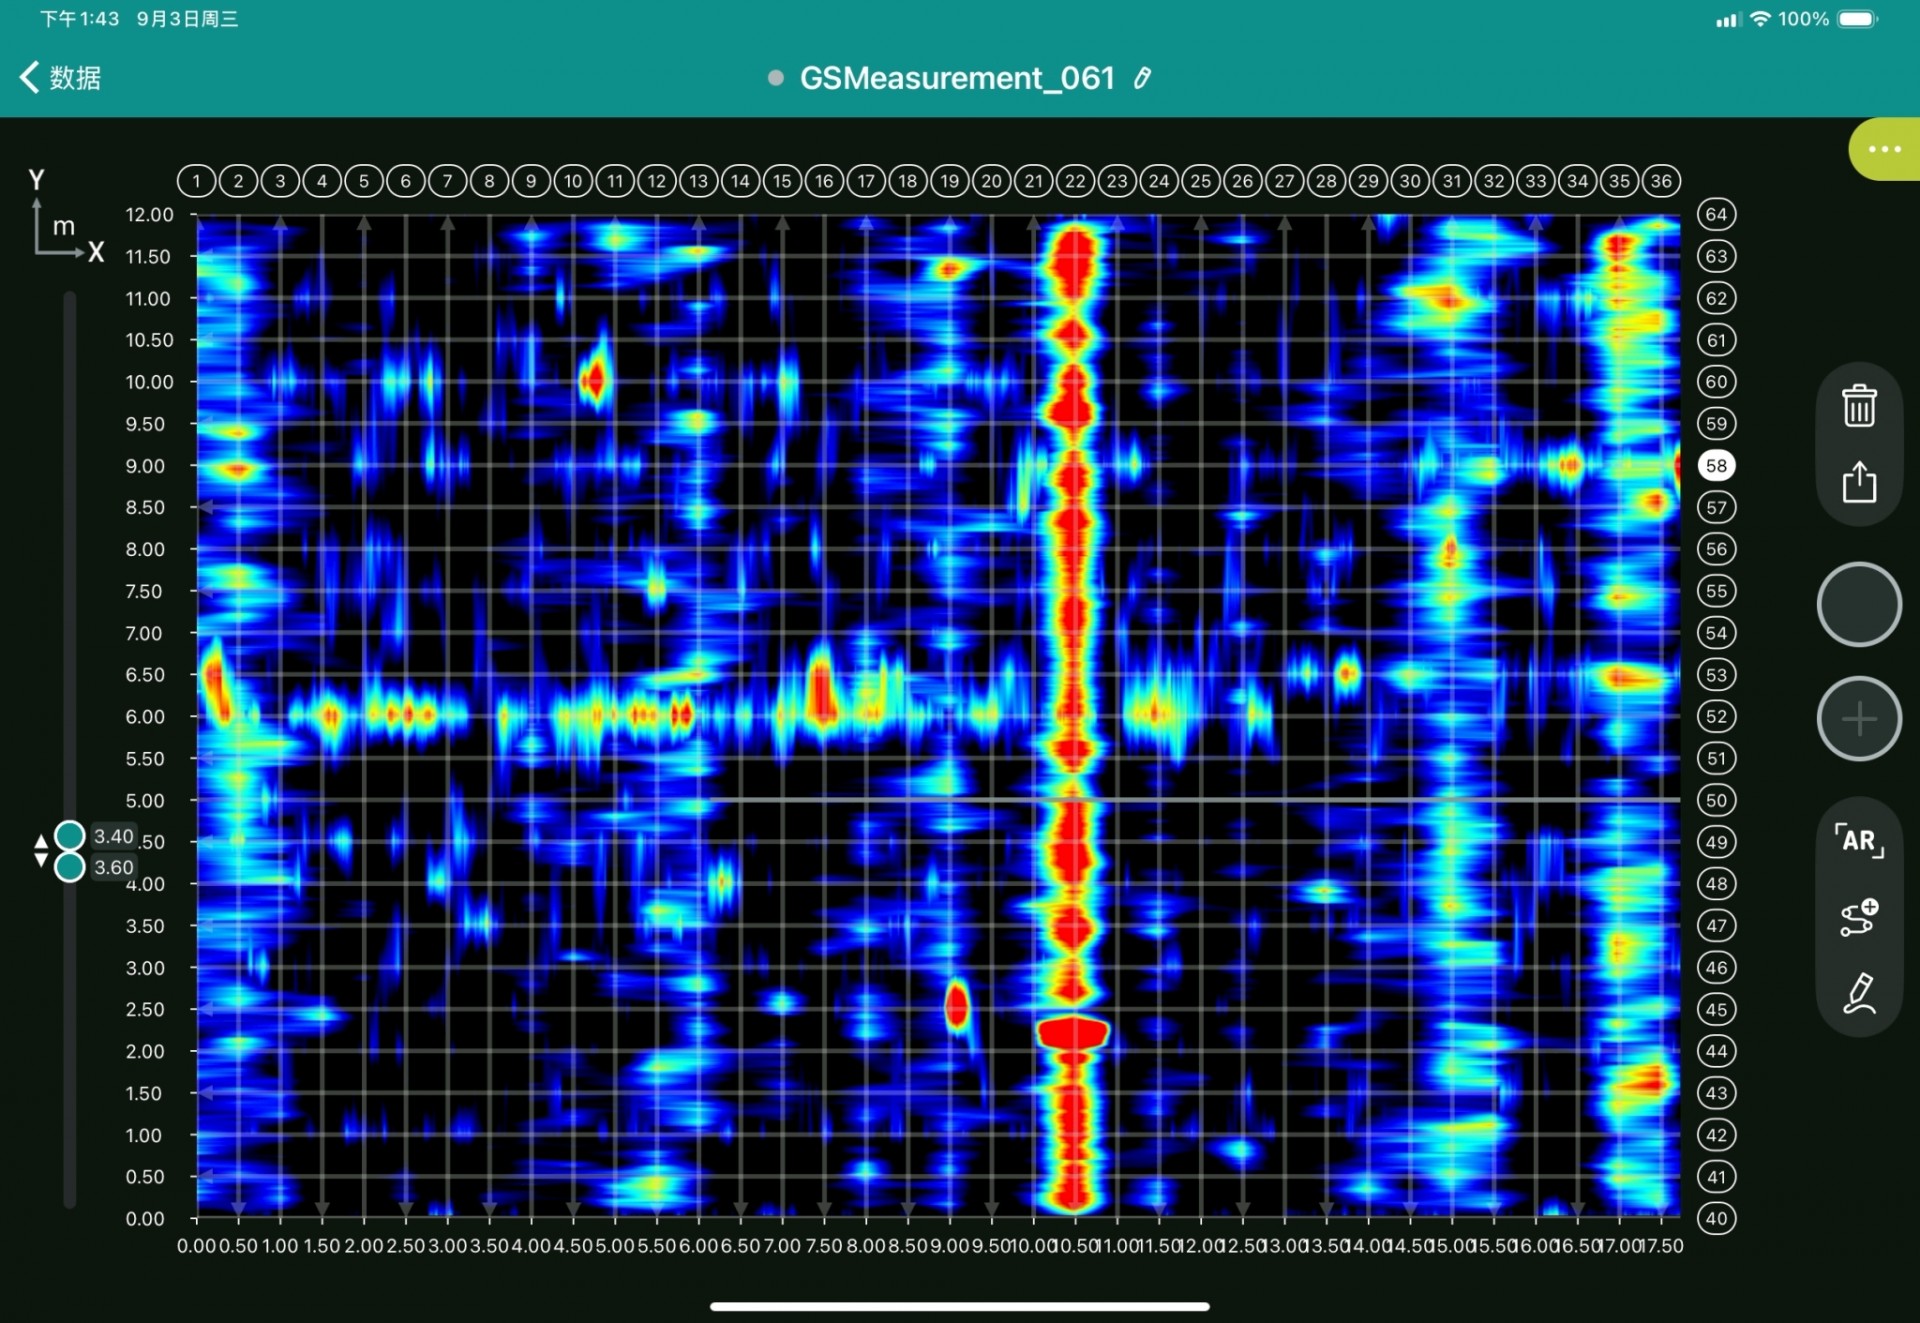Edit measurement name with pencil icon
Viewport: 1920px width, 1323px height.
(1142, 78)
